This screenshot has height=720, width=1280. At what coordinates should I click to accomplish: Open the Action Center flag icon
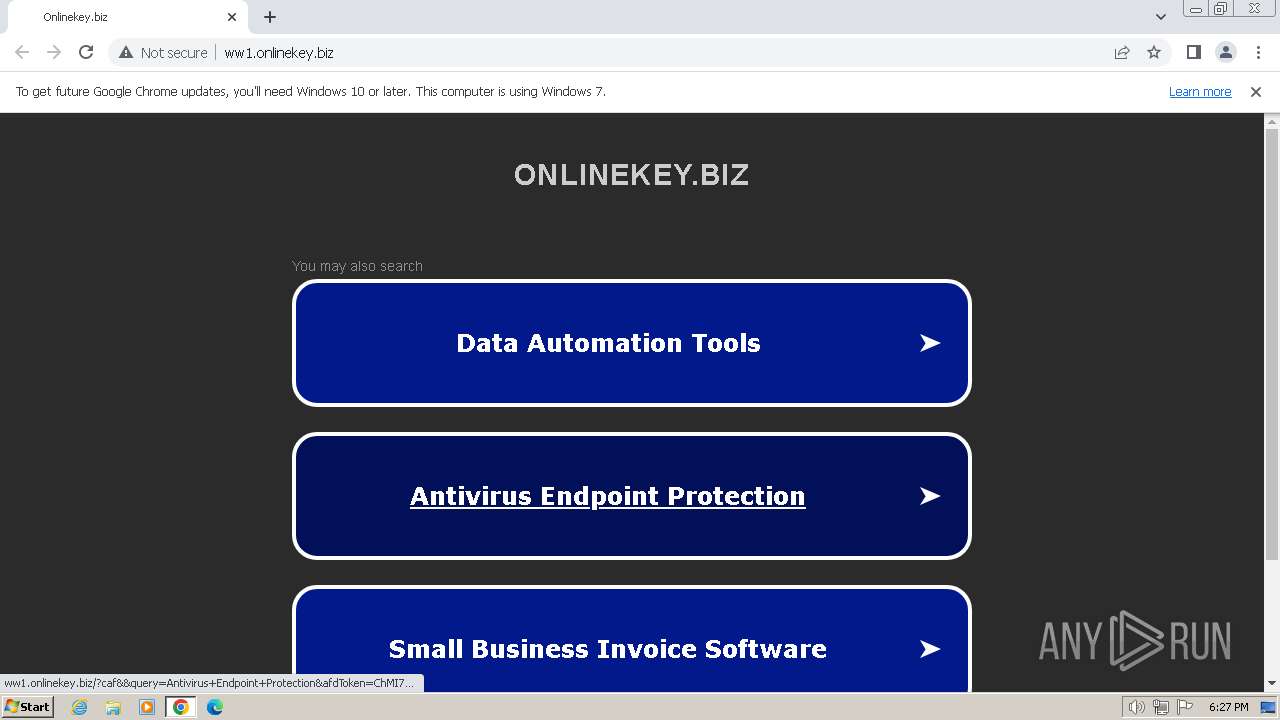click(x=1184, y=707)
